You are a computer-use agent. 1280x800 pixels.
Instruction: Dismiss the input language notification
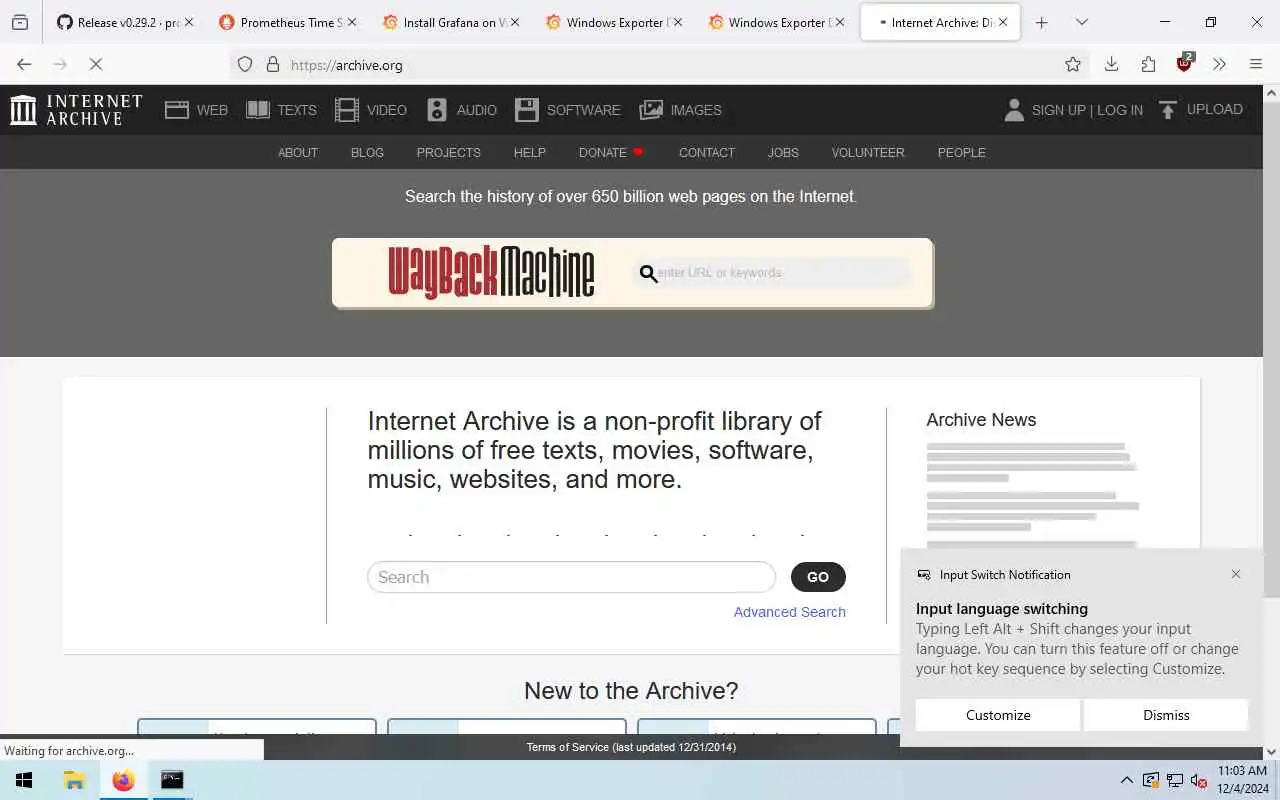click(x=1166, y=715)
